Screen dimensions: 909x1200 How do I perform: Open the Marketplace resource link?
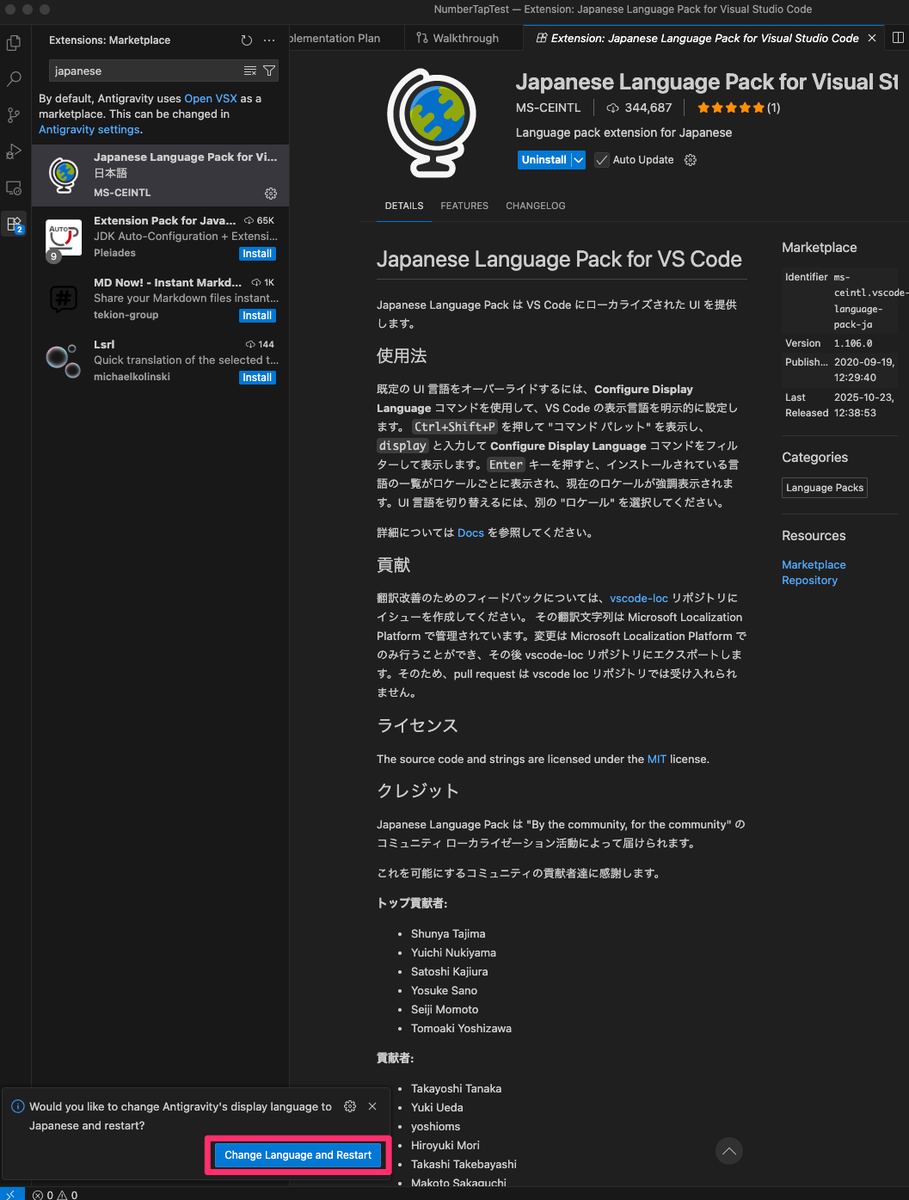click(x=814, y=565)
